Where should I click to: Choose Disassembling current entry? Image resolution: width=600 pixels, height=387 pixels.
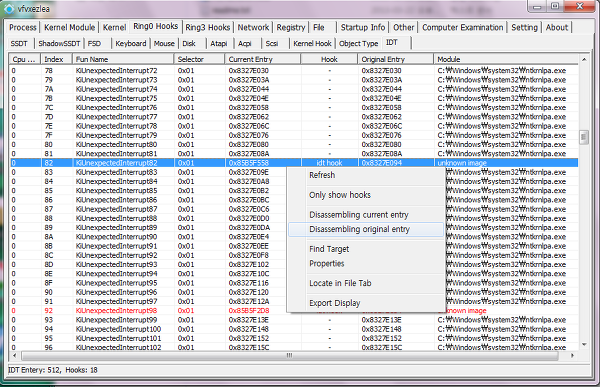click(x=365, y=215)
